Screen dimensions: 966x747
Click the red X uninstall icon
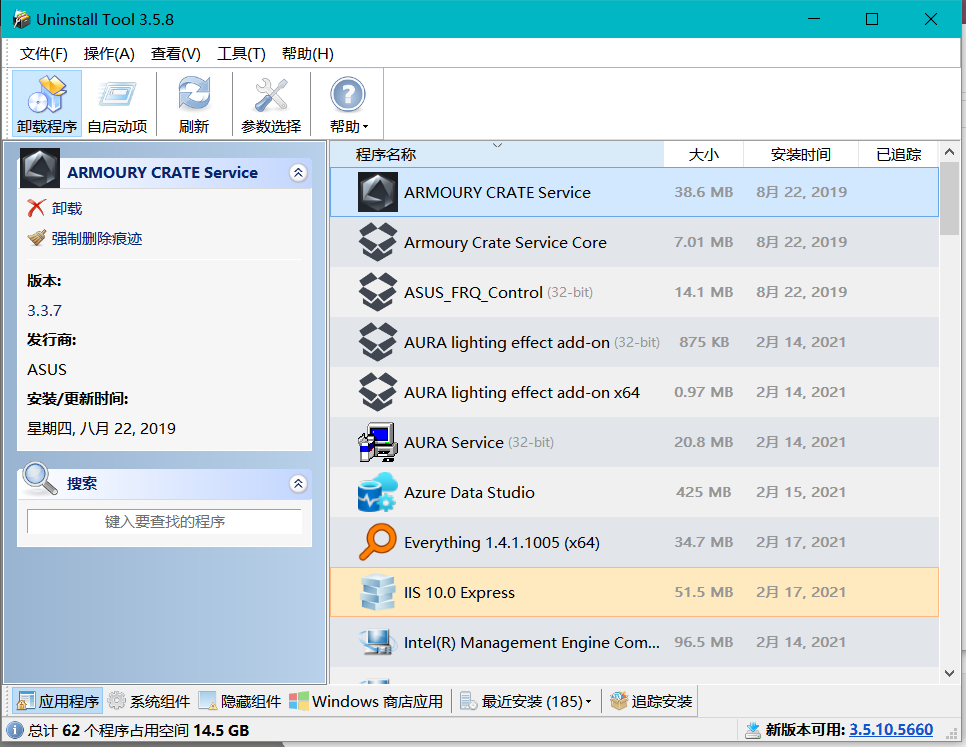(36, 208)
